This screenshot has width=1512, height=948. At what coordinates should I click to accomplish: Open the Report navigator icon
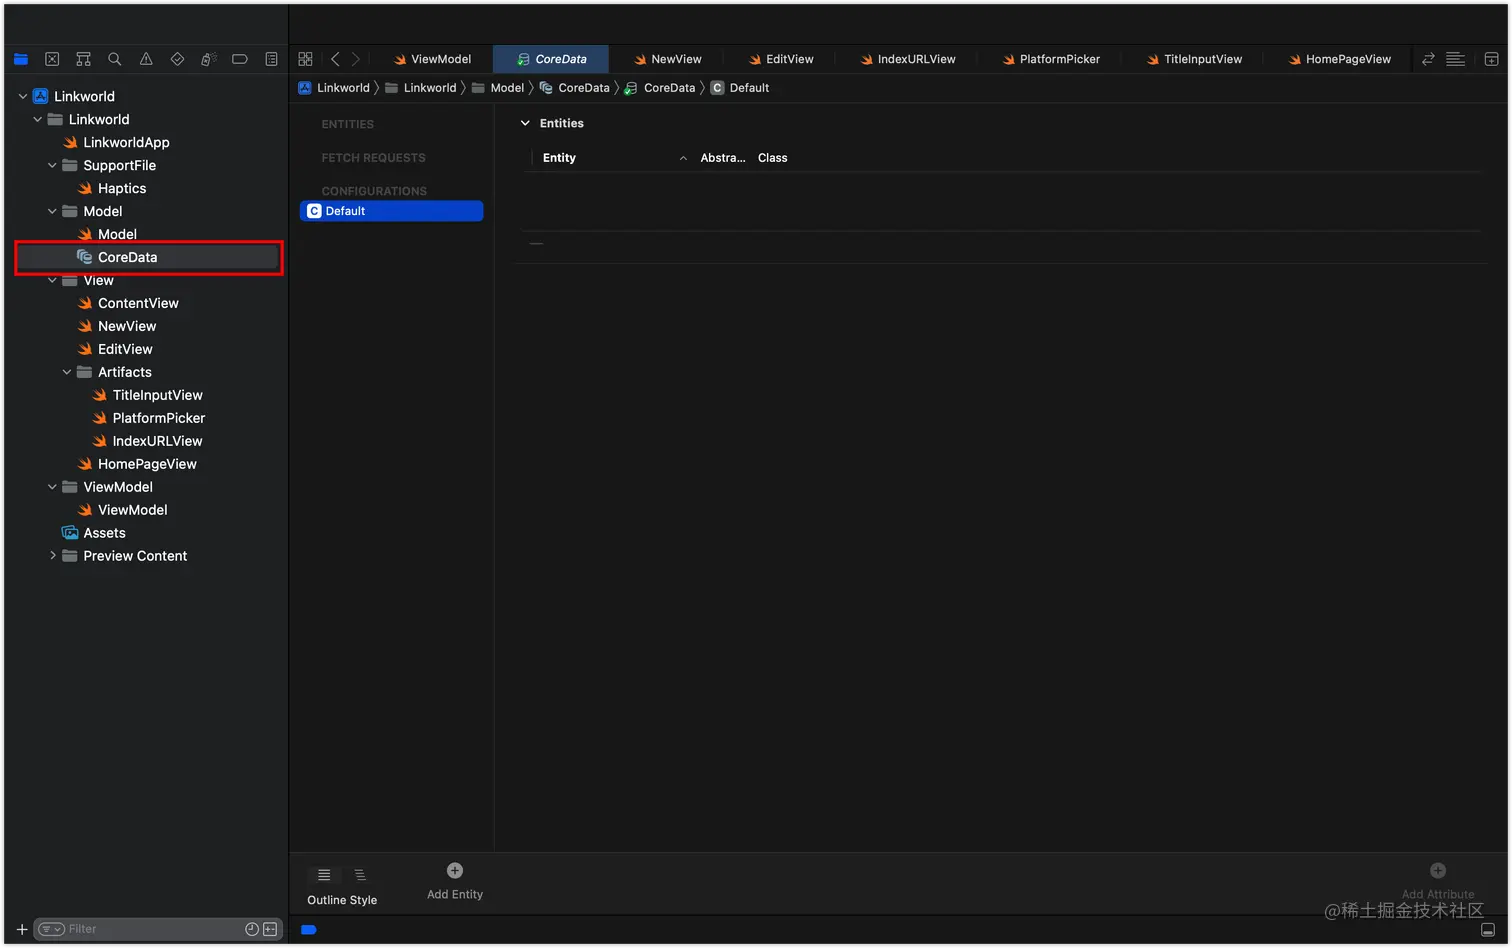pyautogui.click(x=271, y=59)
